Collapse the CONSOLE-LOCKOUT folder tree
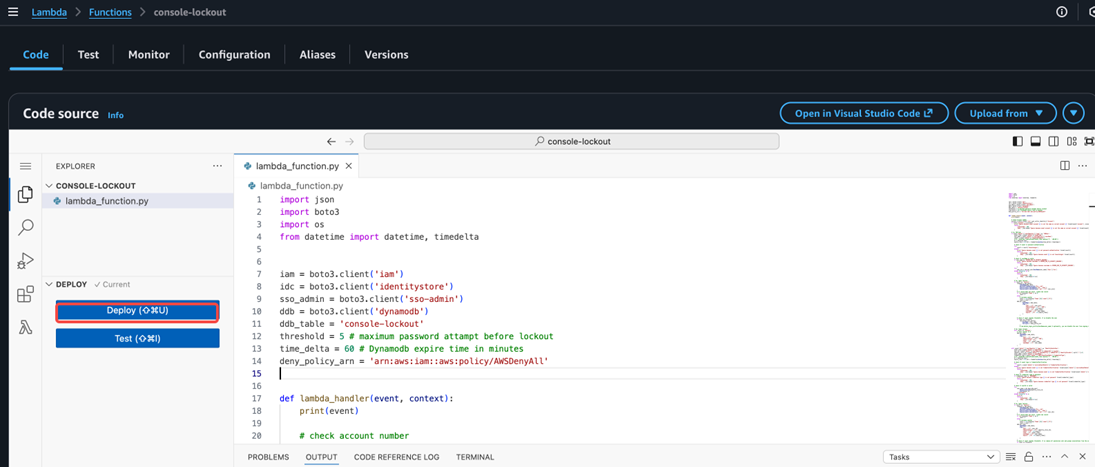1095x467 pixels. click(50, 186)
